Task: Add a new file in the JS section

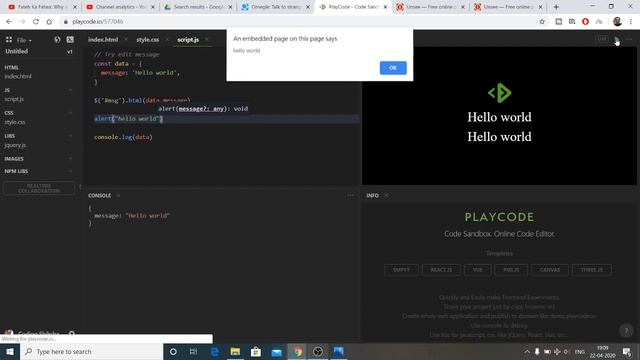Action: (x=70, y=90)
